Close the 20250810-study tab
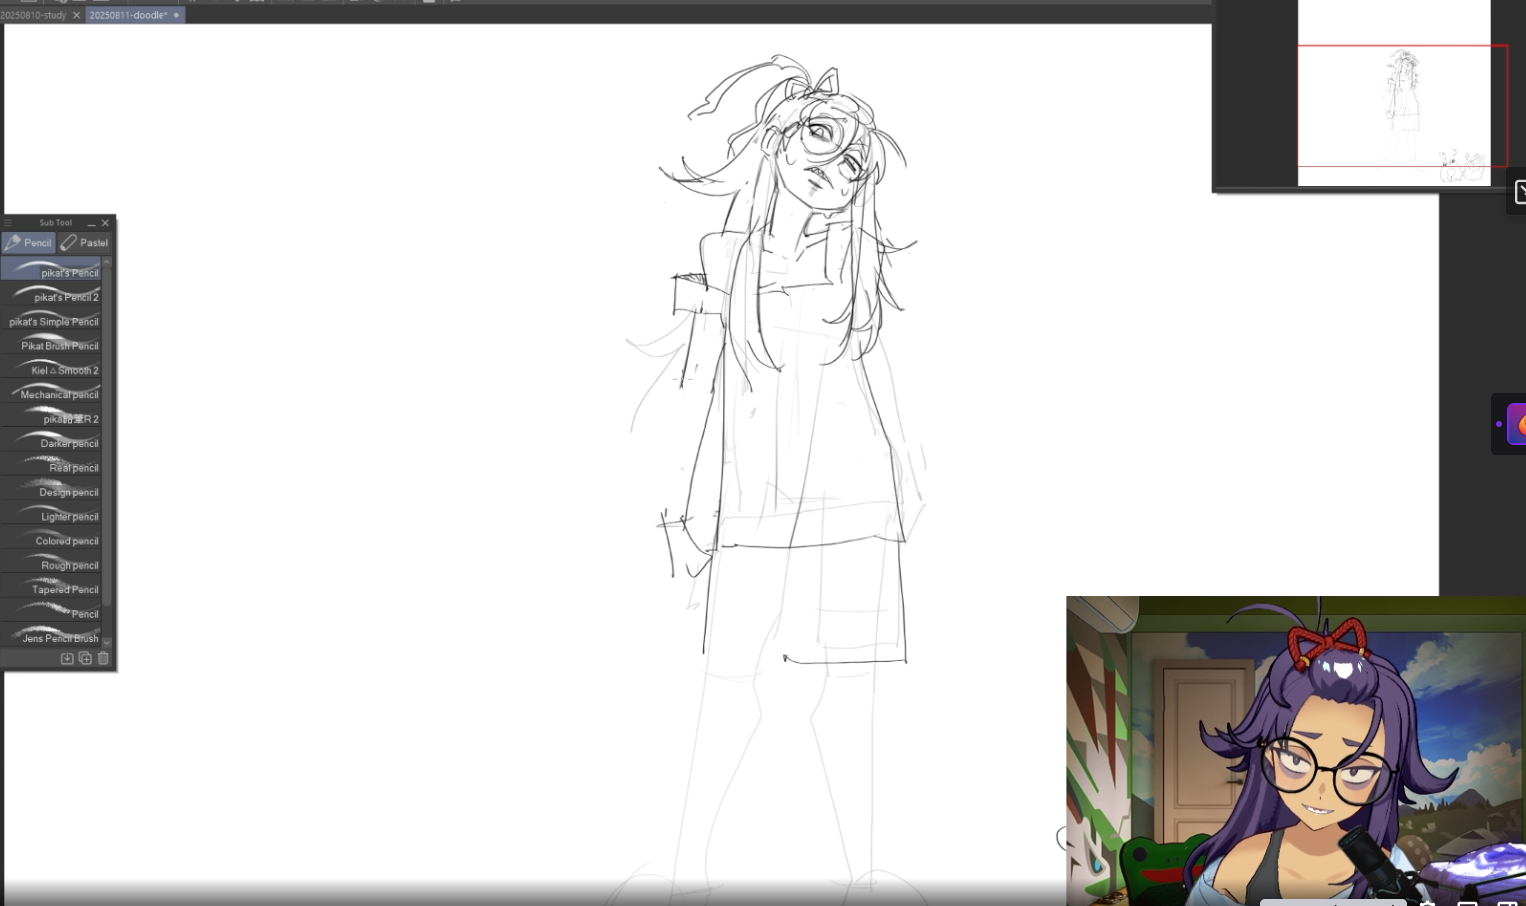 click(x=76, y=15)
